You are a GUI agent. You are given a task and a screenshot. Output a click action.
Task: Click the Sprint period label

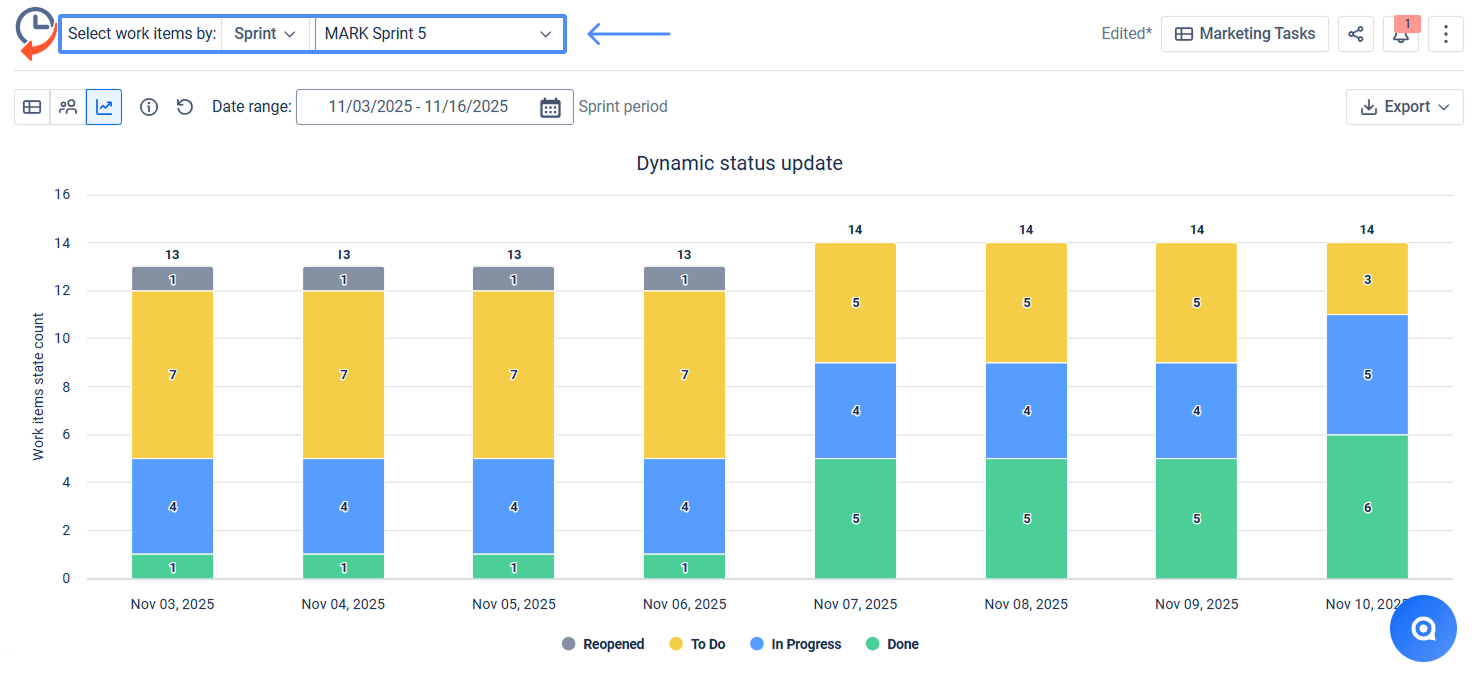click(x=623, y=107)
